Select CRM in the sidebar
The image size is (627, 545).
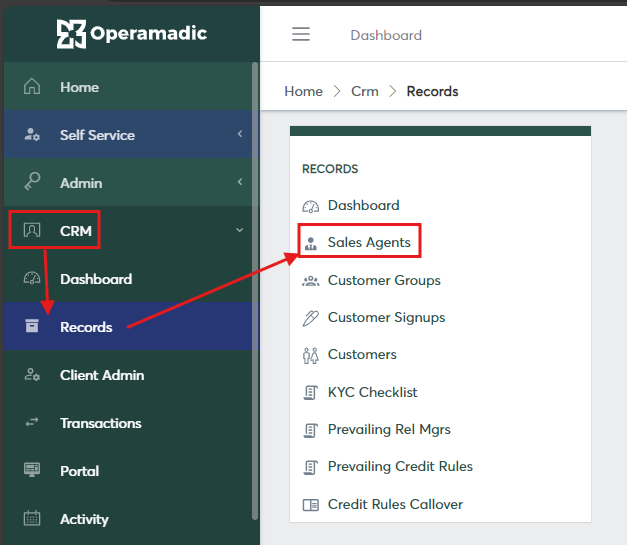(132, 230)
